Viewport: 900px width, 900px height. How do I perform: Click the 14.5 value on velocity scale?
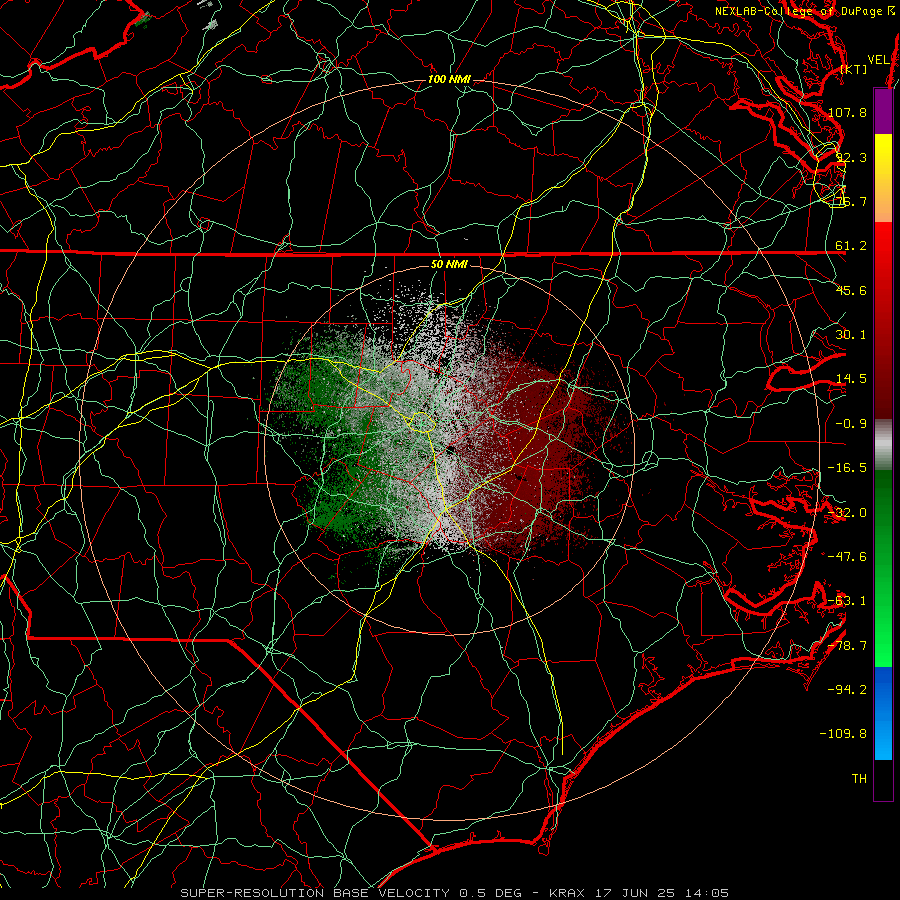pos(851,379)
